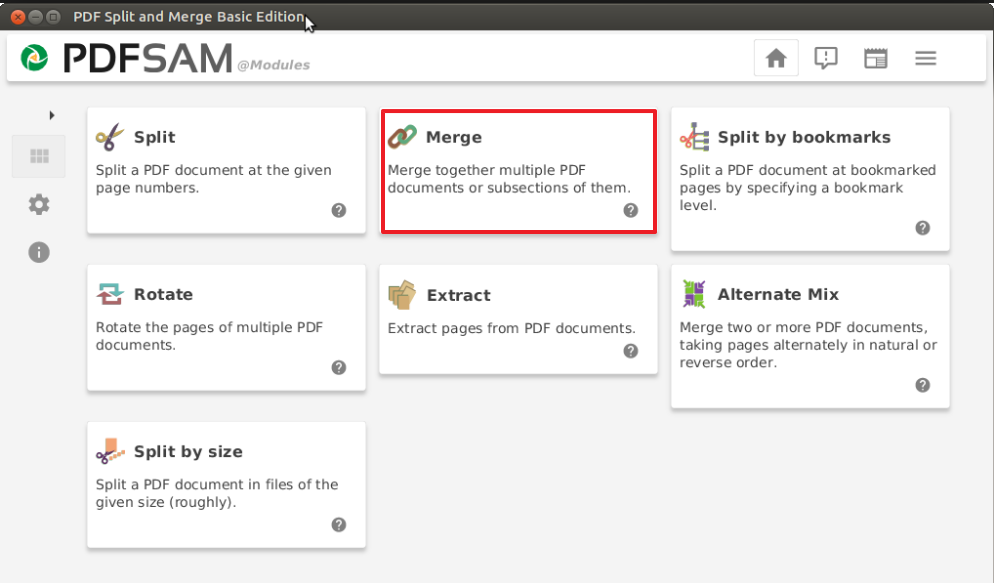Screen dimensions: 994x583
Task: Open the Alternate Mix module icon
Action: (694, 294)
